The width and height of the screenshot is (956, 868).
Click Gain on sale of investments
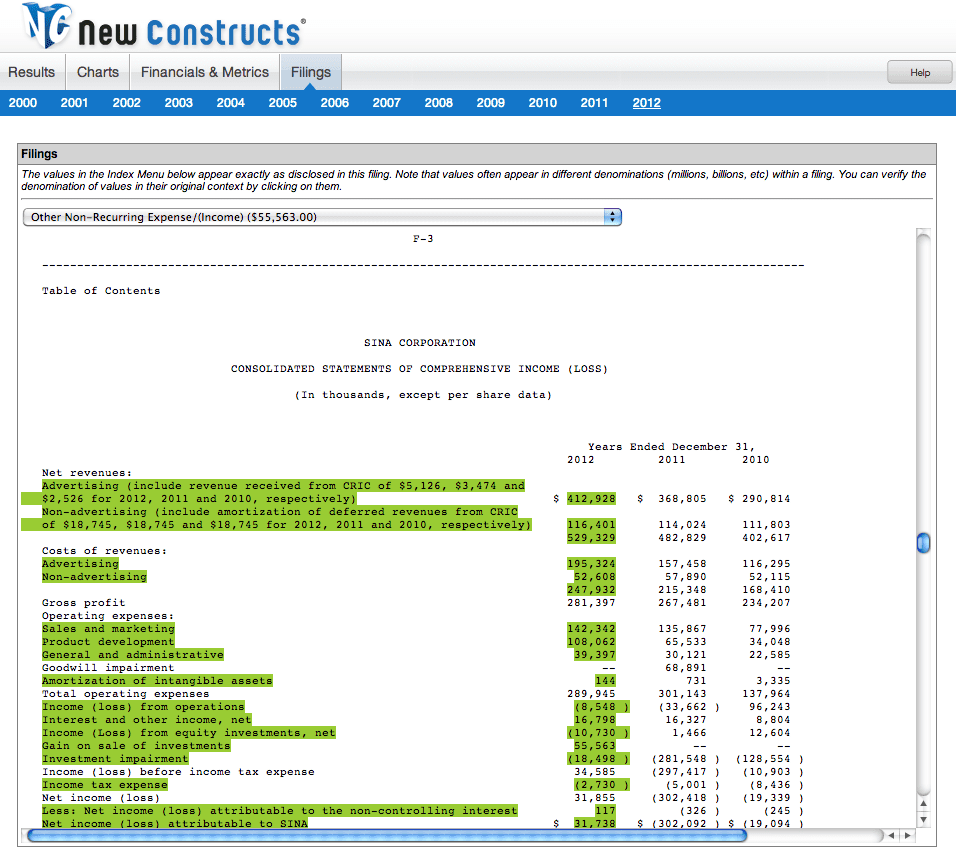tap(136, 745)
